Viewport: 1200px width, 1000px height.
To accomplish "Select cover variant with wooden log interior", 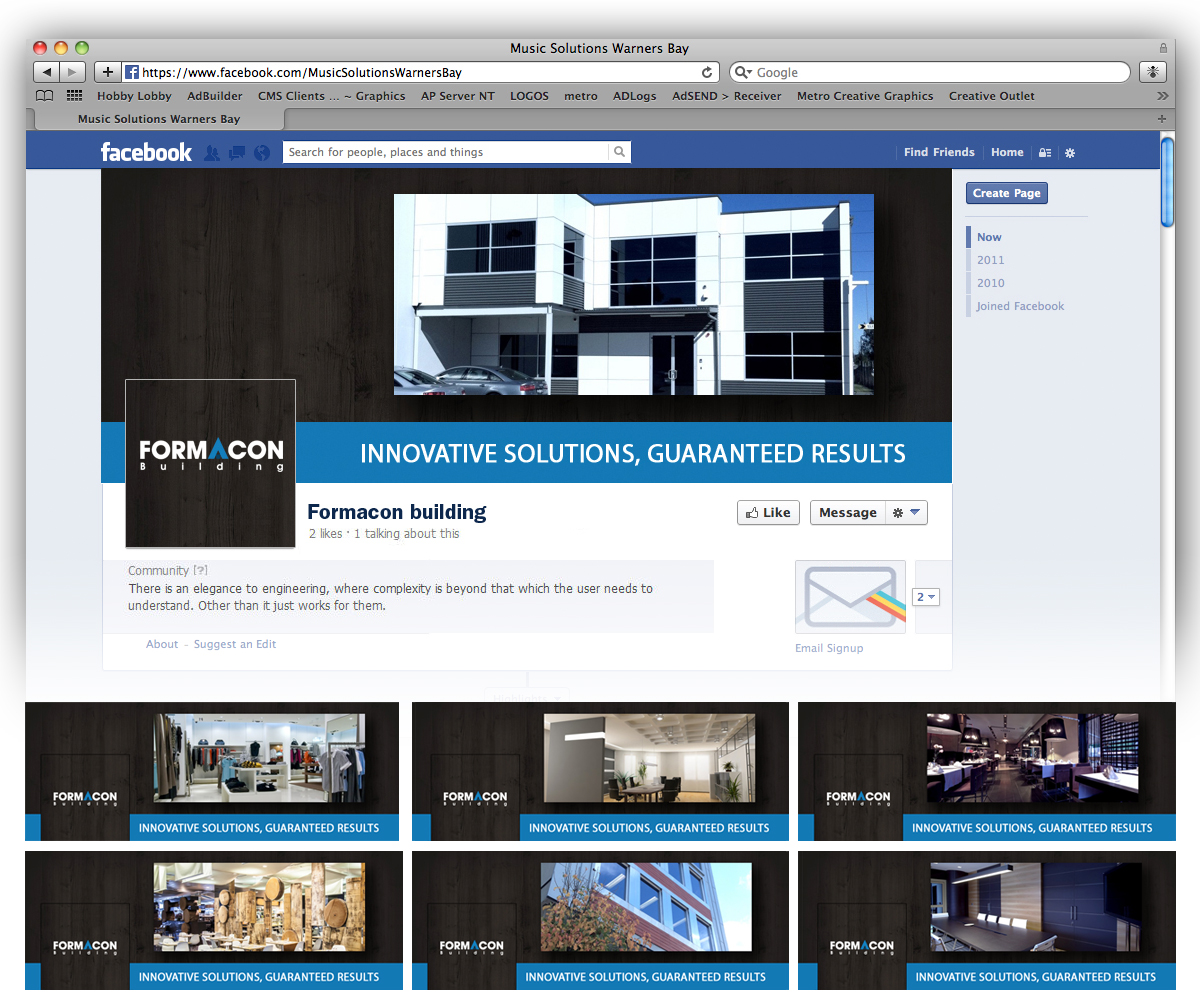I will 214,921.
